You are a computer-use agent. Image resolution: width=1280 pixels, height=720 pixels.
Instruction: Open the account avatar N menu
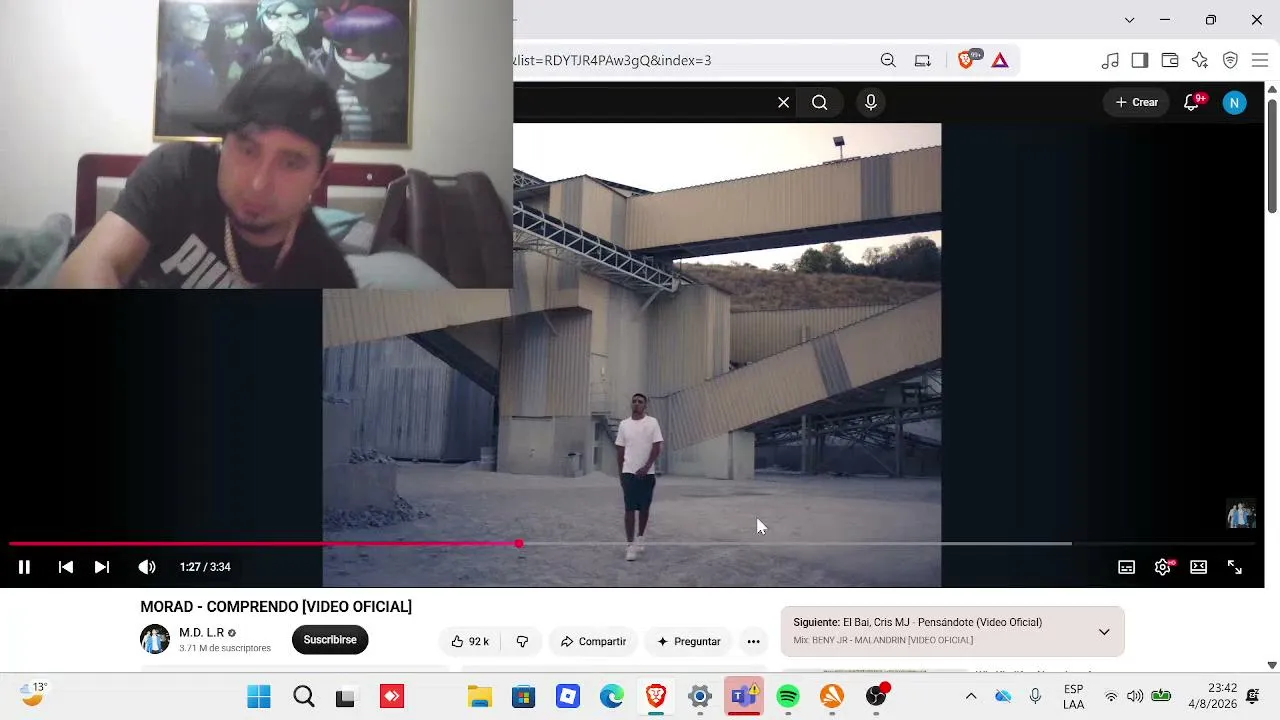point(1235,102)
